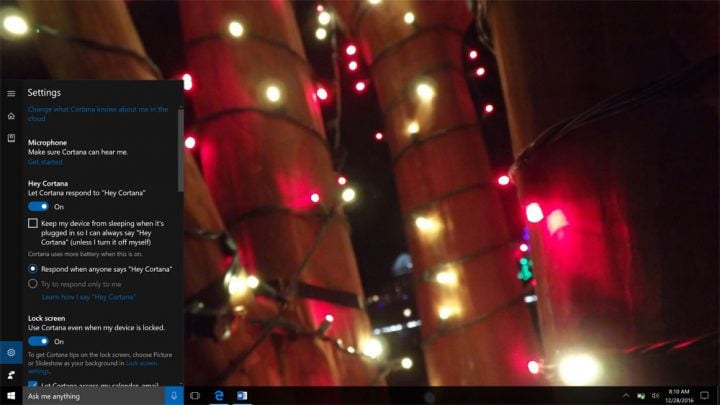Open the Feedback icon in Cortana sidebar
The height and width of the screenshot is (405, 720).
[11, 375]
